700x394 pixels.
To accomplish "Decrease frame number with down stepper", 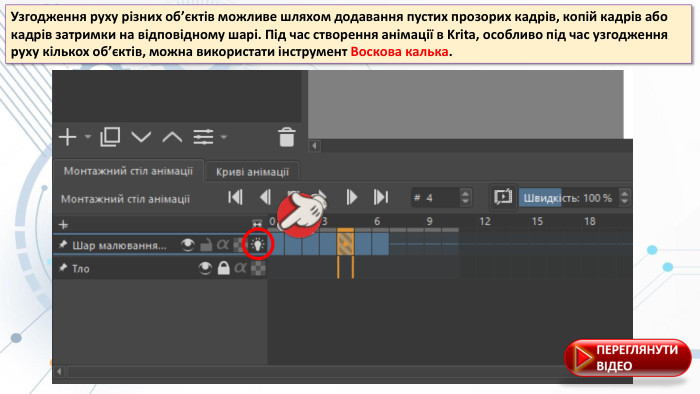I will pyautogui.click(x=465, y=202).
